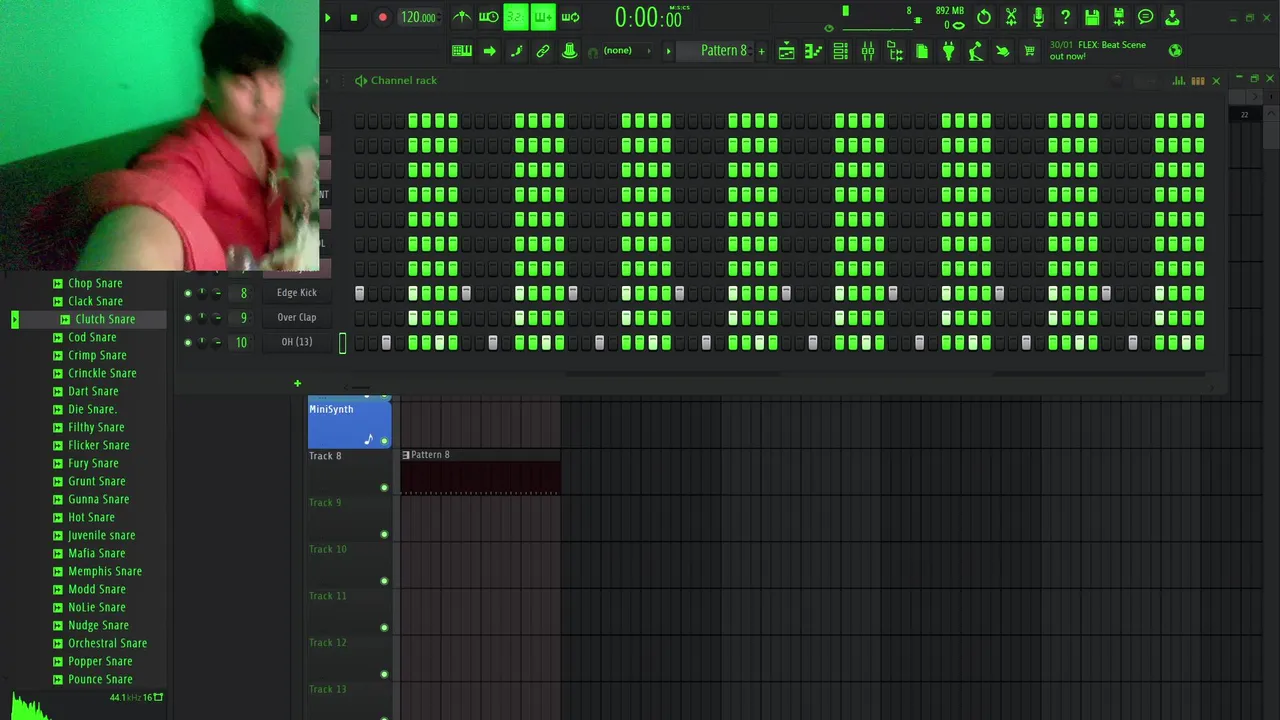Stop playback with the stop button
Image resolution: width=1280 pixels, height=720 pixels.
tap(353, 17)
